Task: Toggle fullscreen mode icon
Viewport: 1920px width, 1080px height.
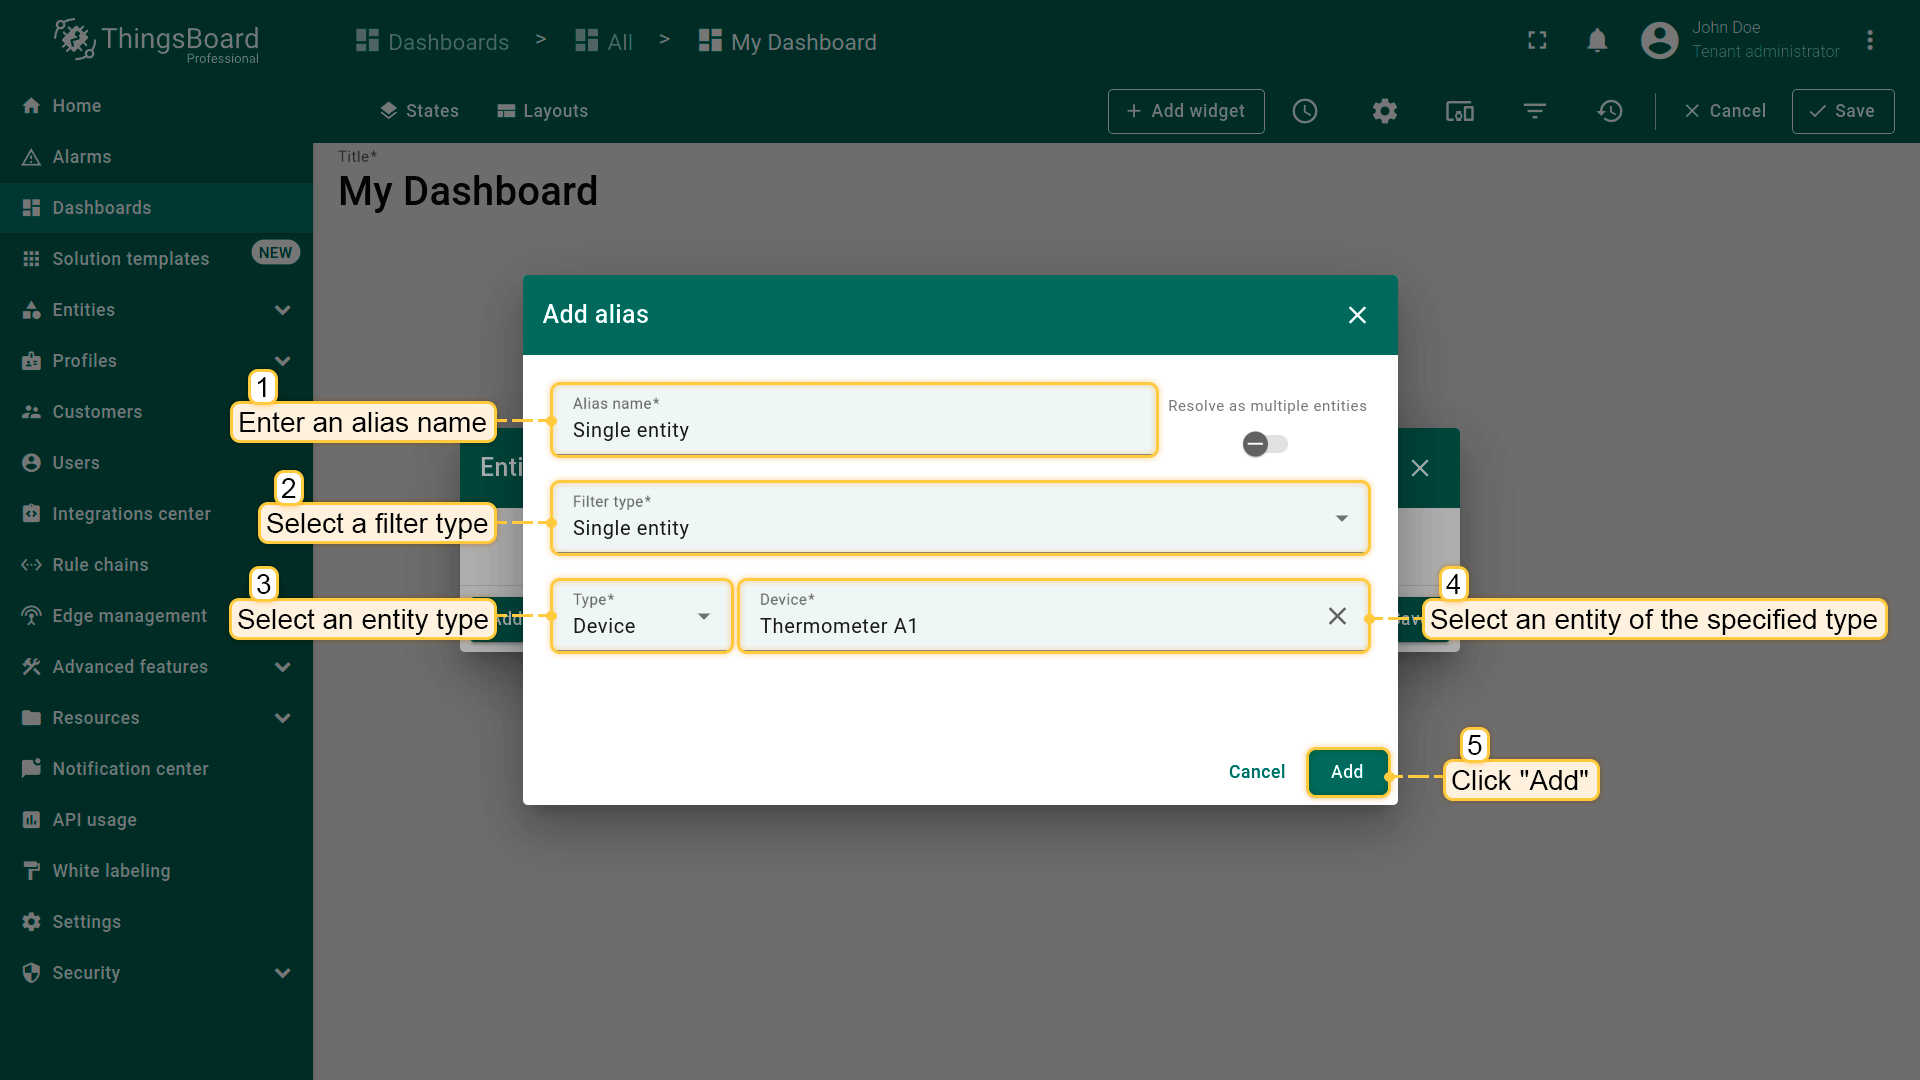Action: tap(1537, 41)
